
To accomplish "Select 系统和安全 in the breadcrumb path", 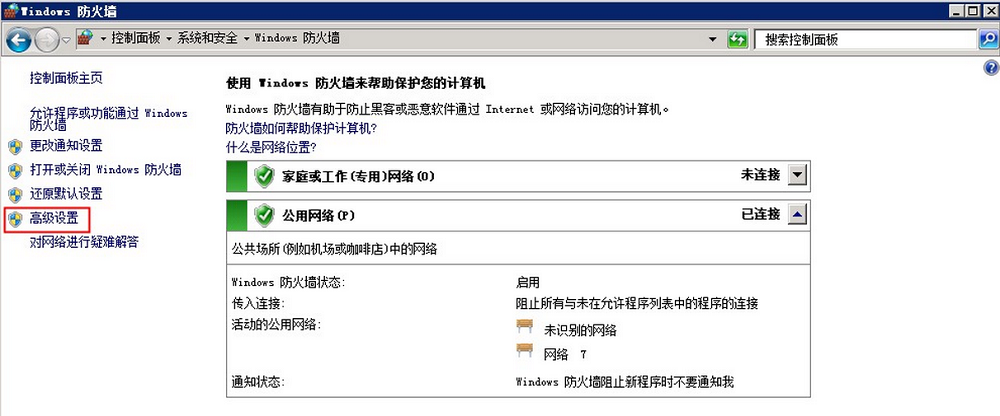I will 207,38.
